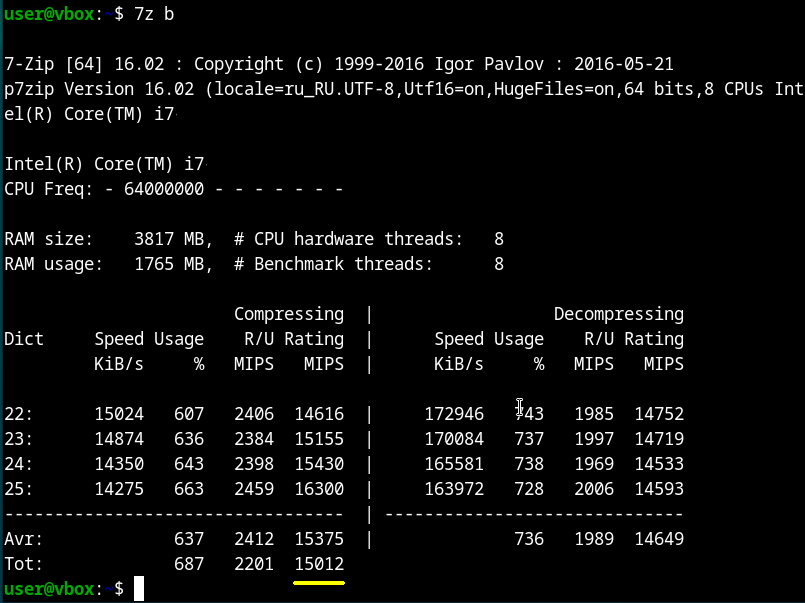Click the "Dict" column header
This screenshot has width=805, height=603.
tap(24, 339)
